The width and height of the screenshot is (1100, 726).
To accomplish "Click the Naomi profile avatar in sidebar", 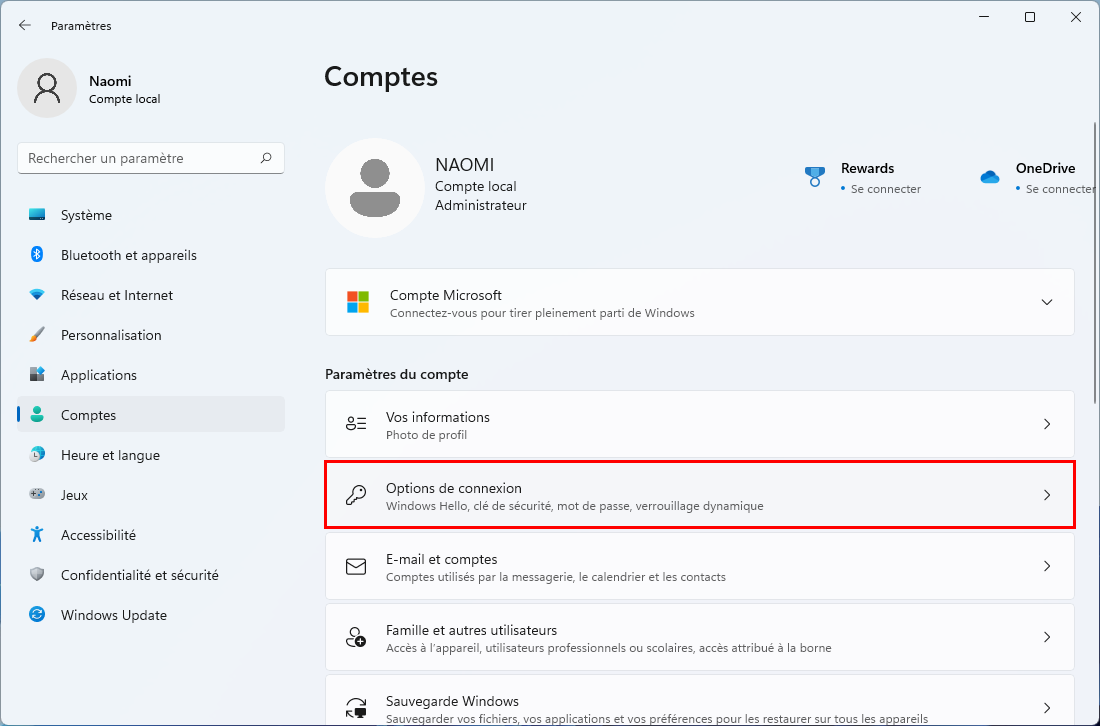I will (47, 88).
